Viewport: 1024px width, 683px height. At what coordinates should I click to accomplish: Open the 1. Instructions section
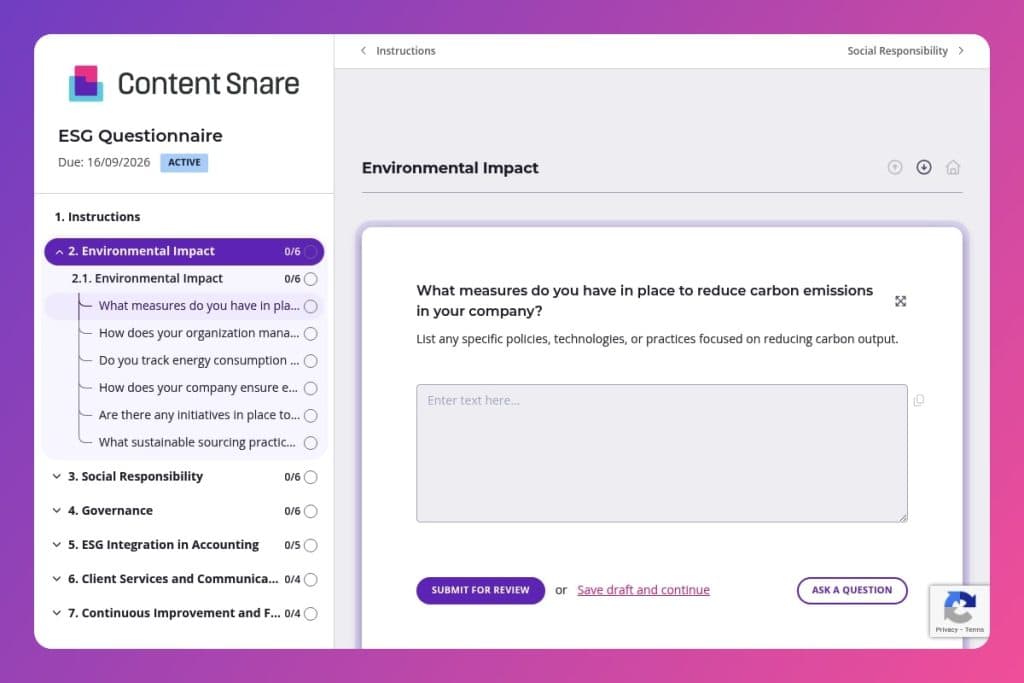pyautogui.click(x=97, y=217)
